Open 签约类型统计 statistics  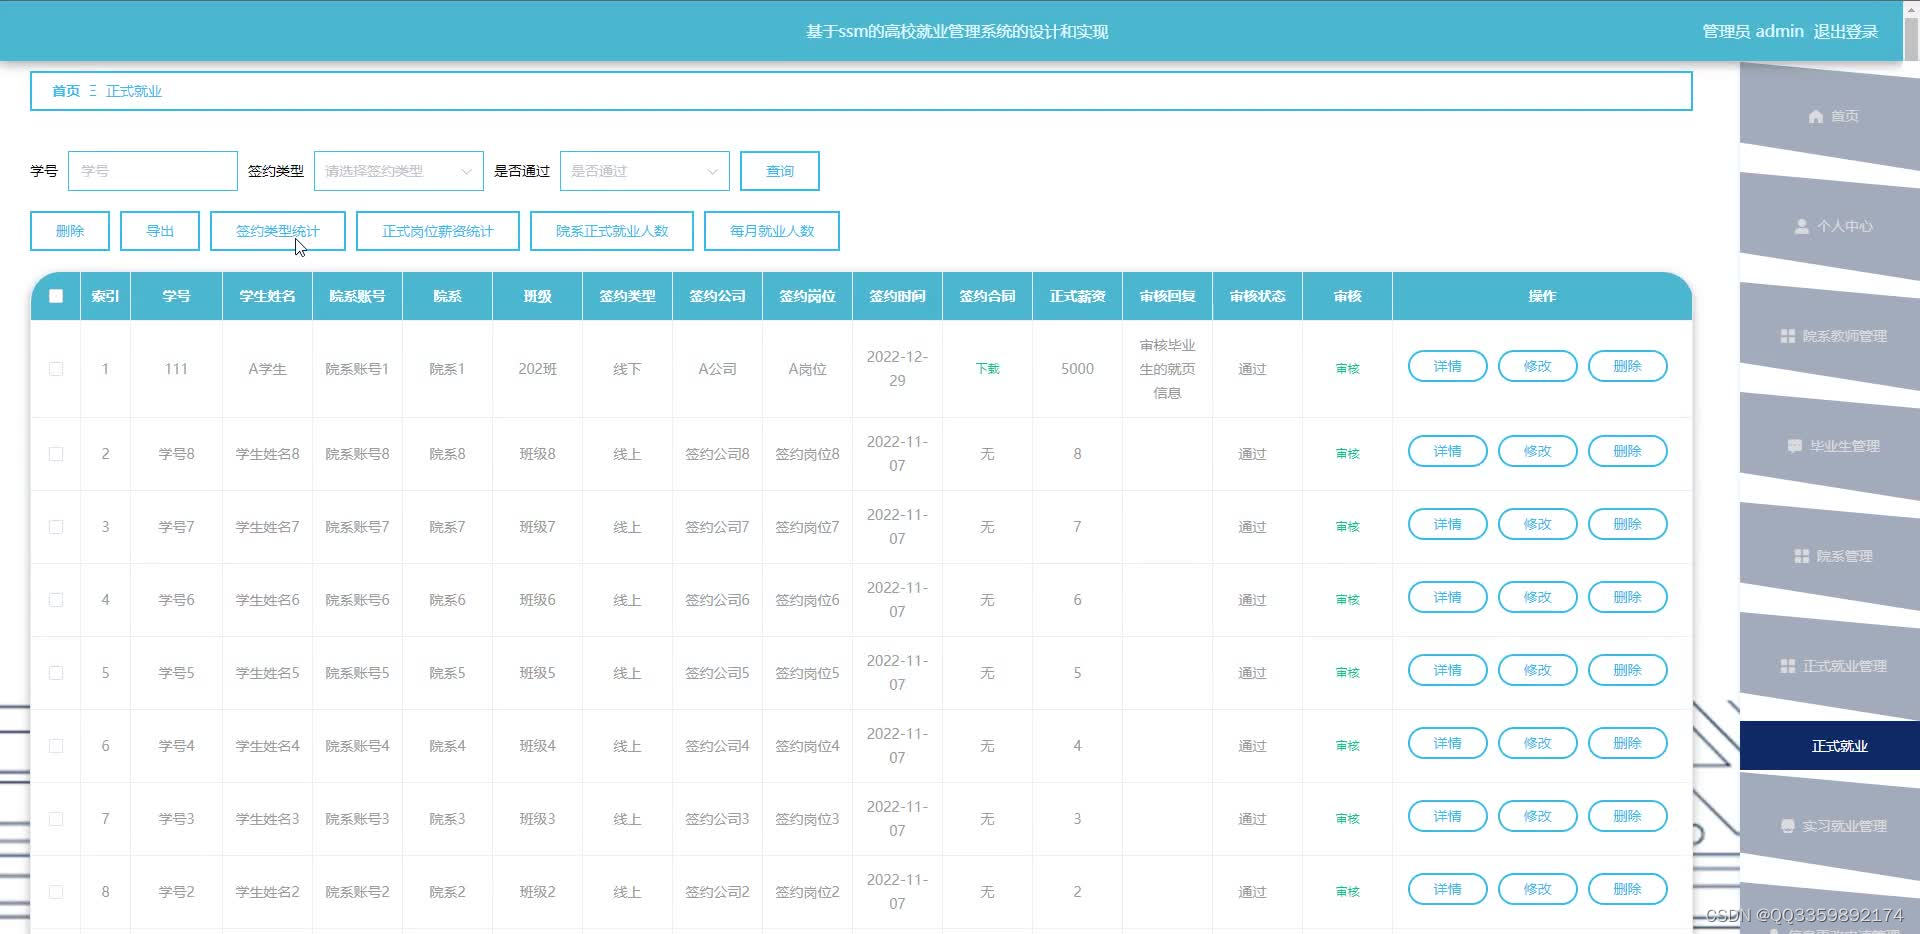point(278,231)
